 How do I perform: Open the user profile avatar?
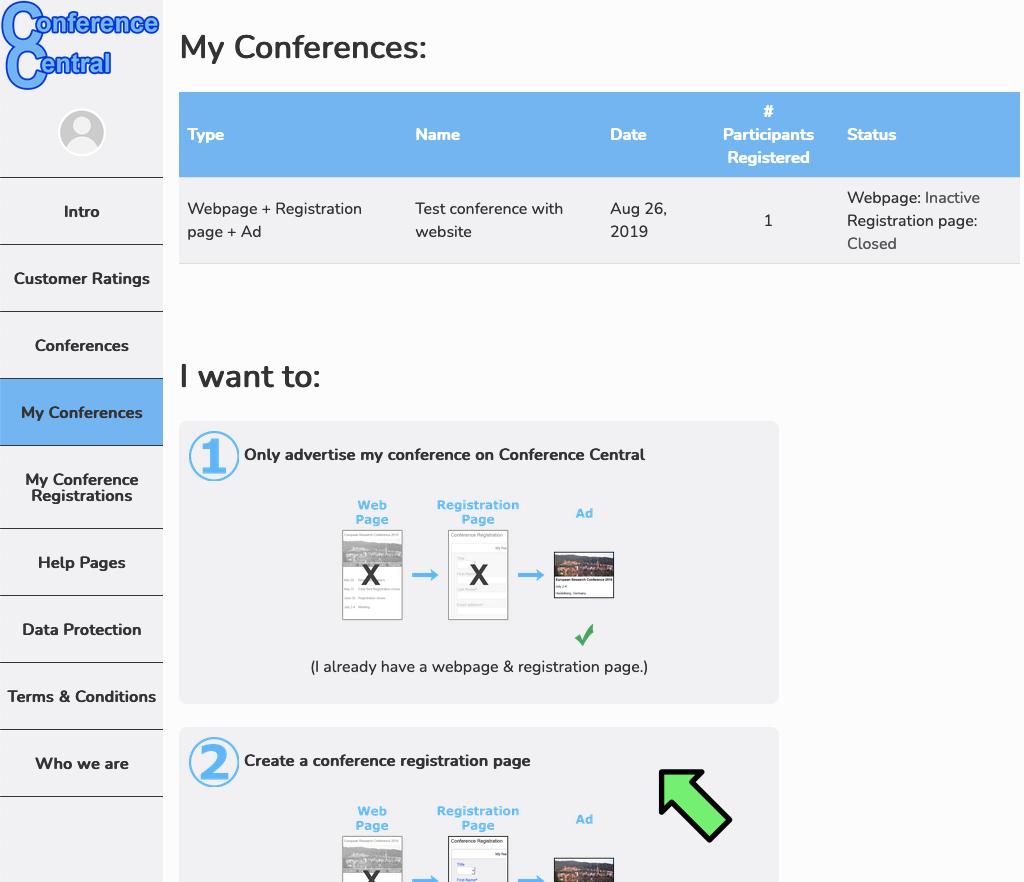(82, 132)
